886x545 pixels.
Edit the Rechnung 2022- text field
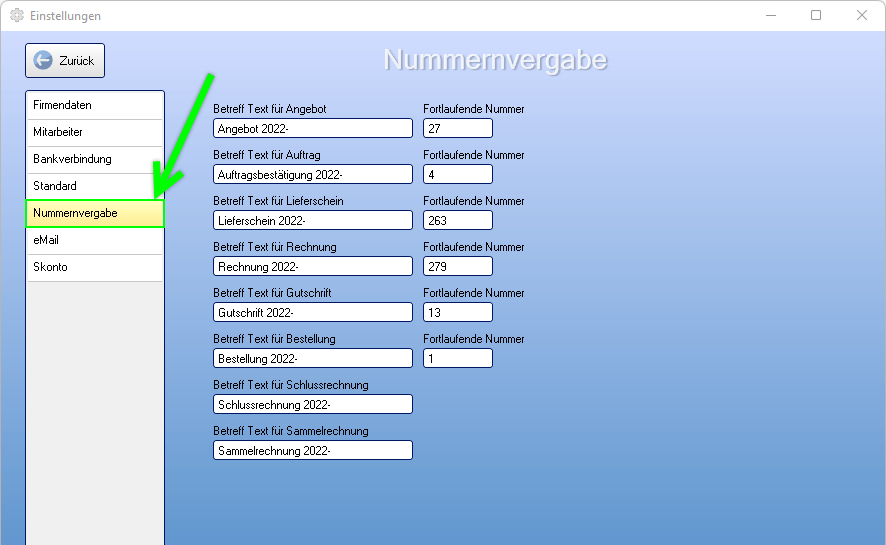[313, 267]
